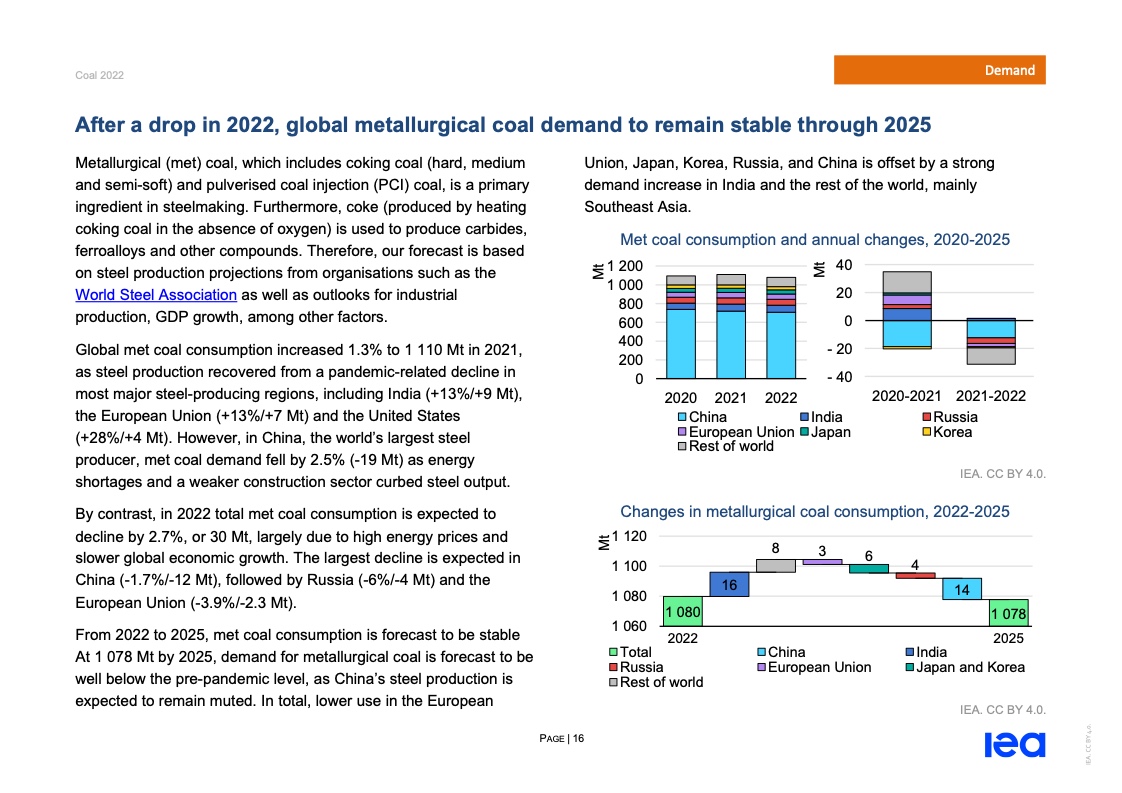This screenshot has height=793, width=1122.
Task: Click the China waterfall bar labeled 14
Action: point(961,589)
